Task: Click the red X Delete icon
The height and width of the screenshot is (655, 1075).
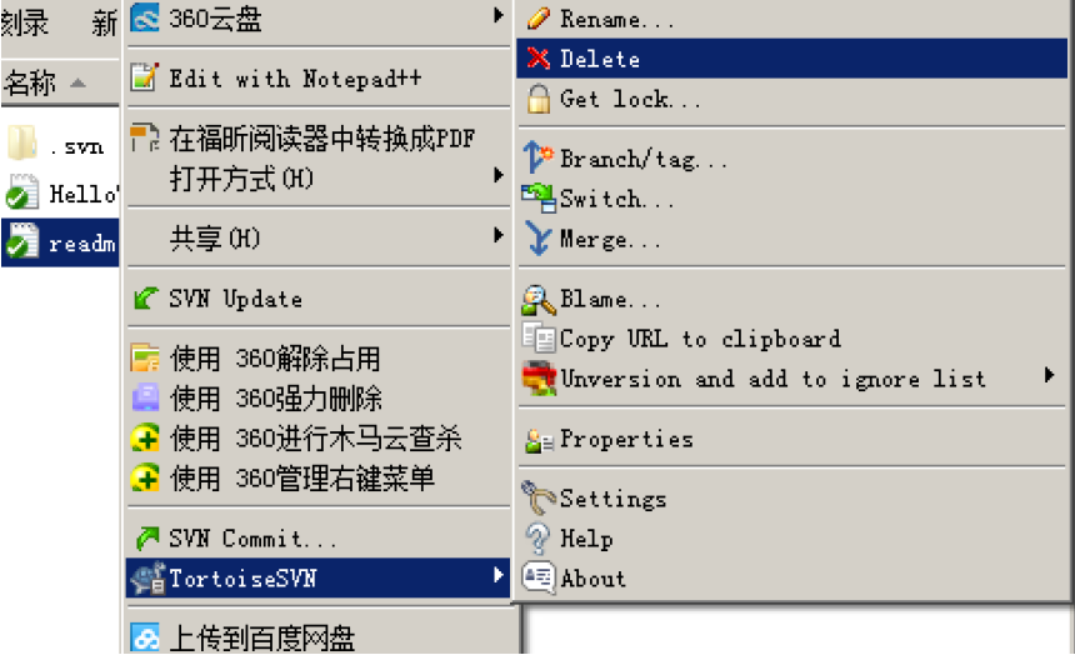Action: click(539, 58)
